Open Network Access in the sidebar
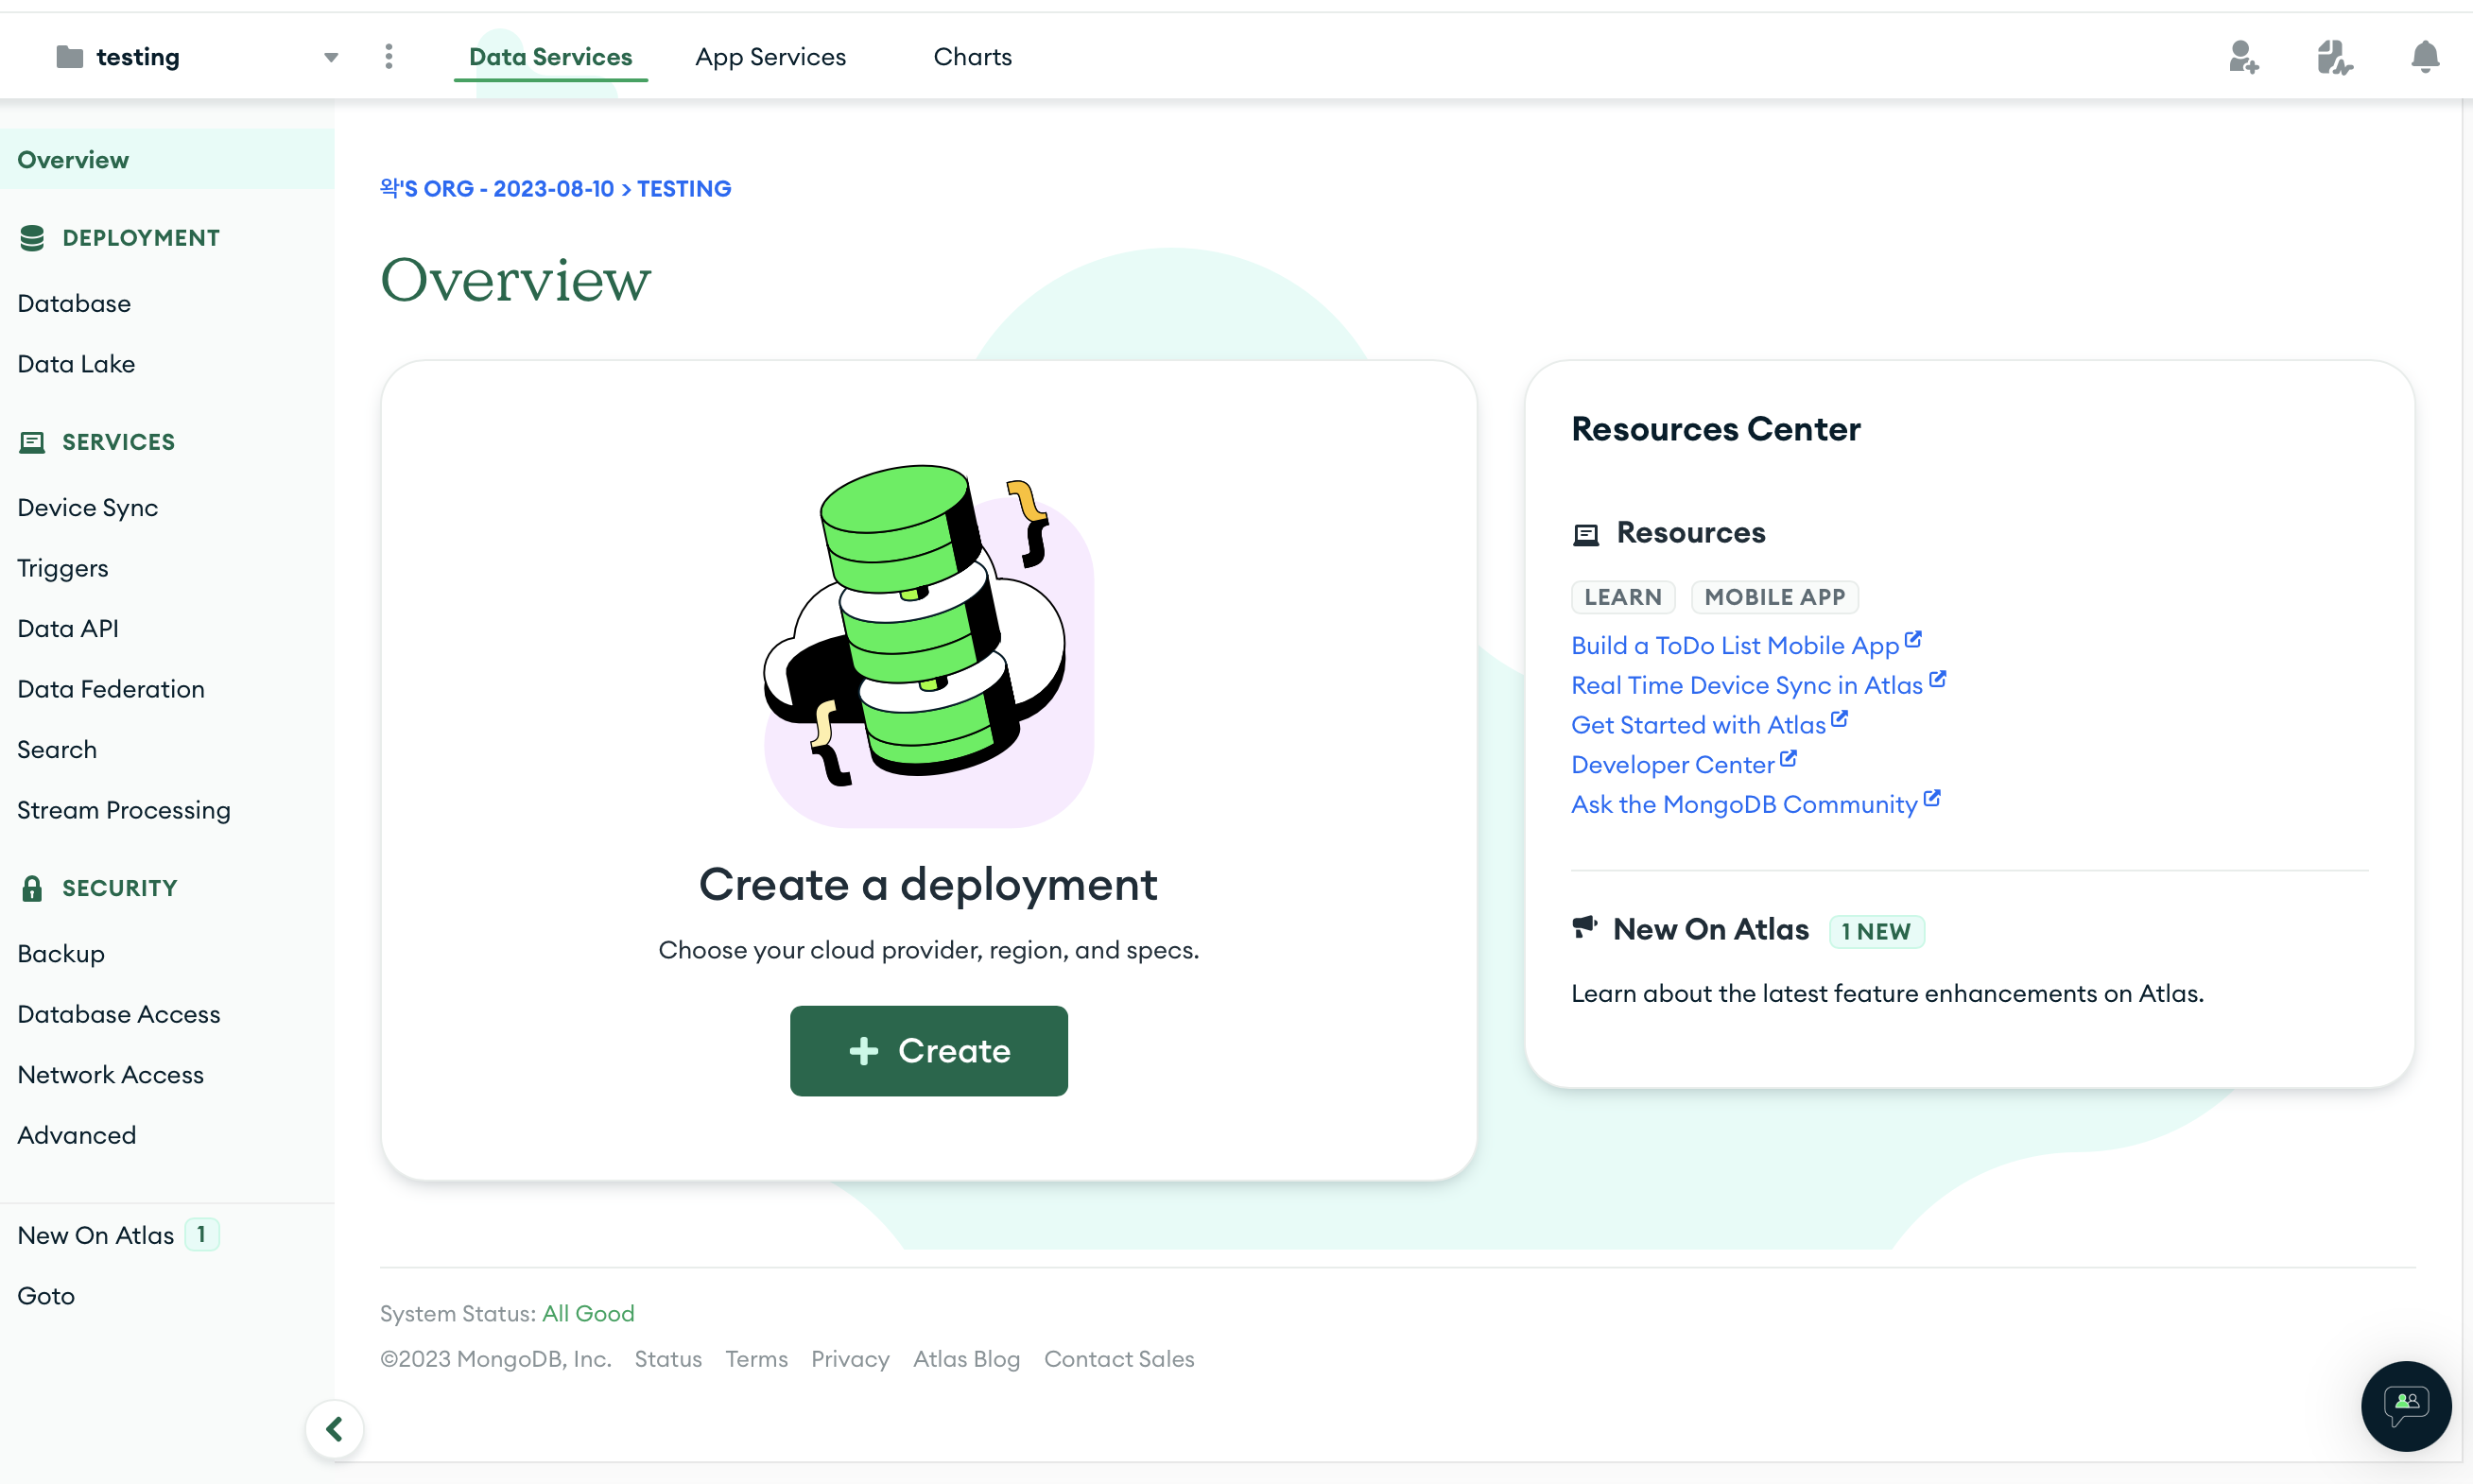The width and height of the screenshot is (2473, 1484). tap(167, 1074)
